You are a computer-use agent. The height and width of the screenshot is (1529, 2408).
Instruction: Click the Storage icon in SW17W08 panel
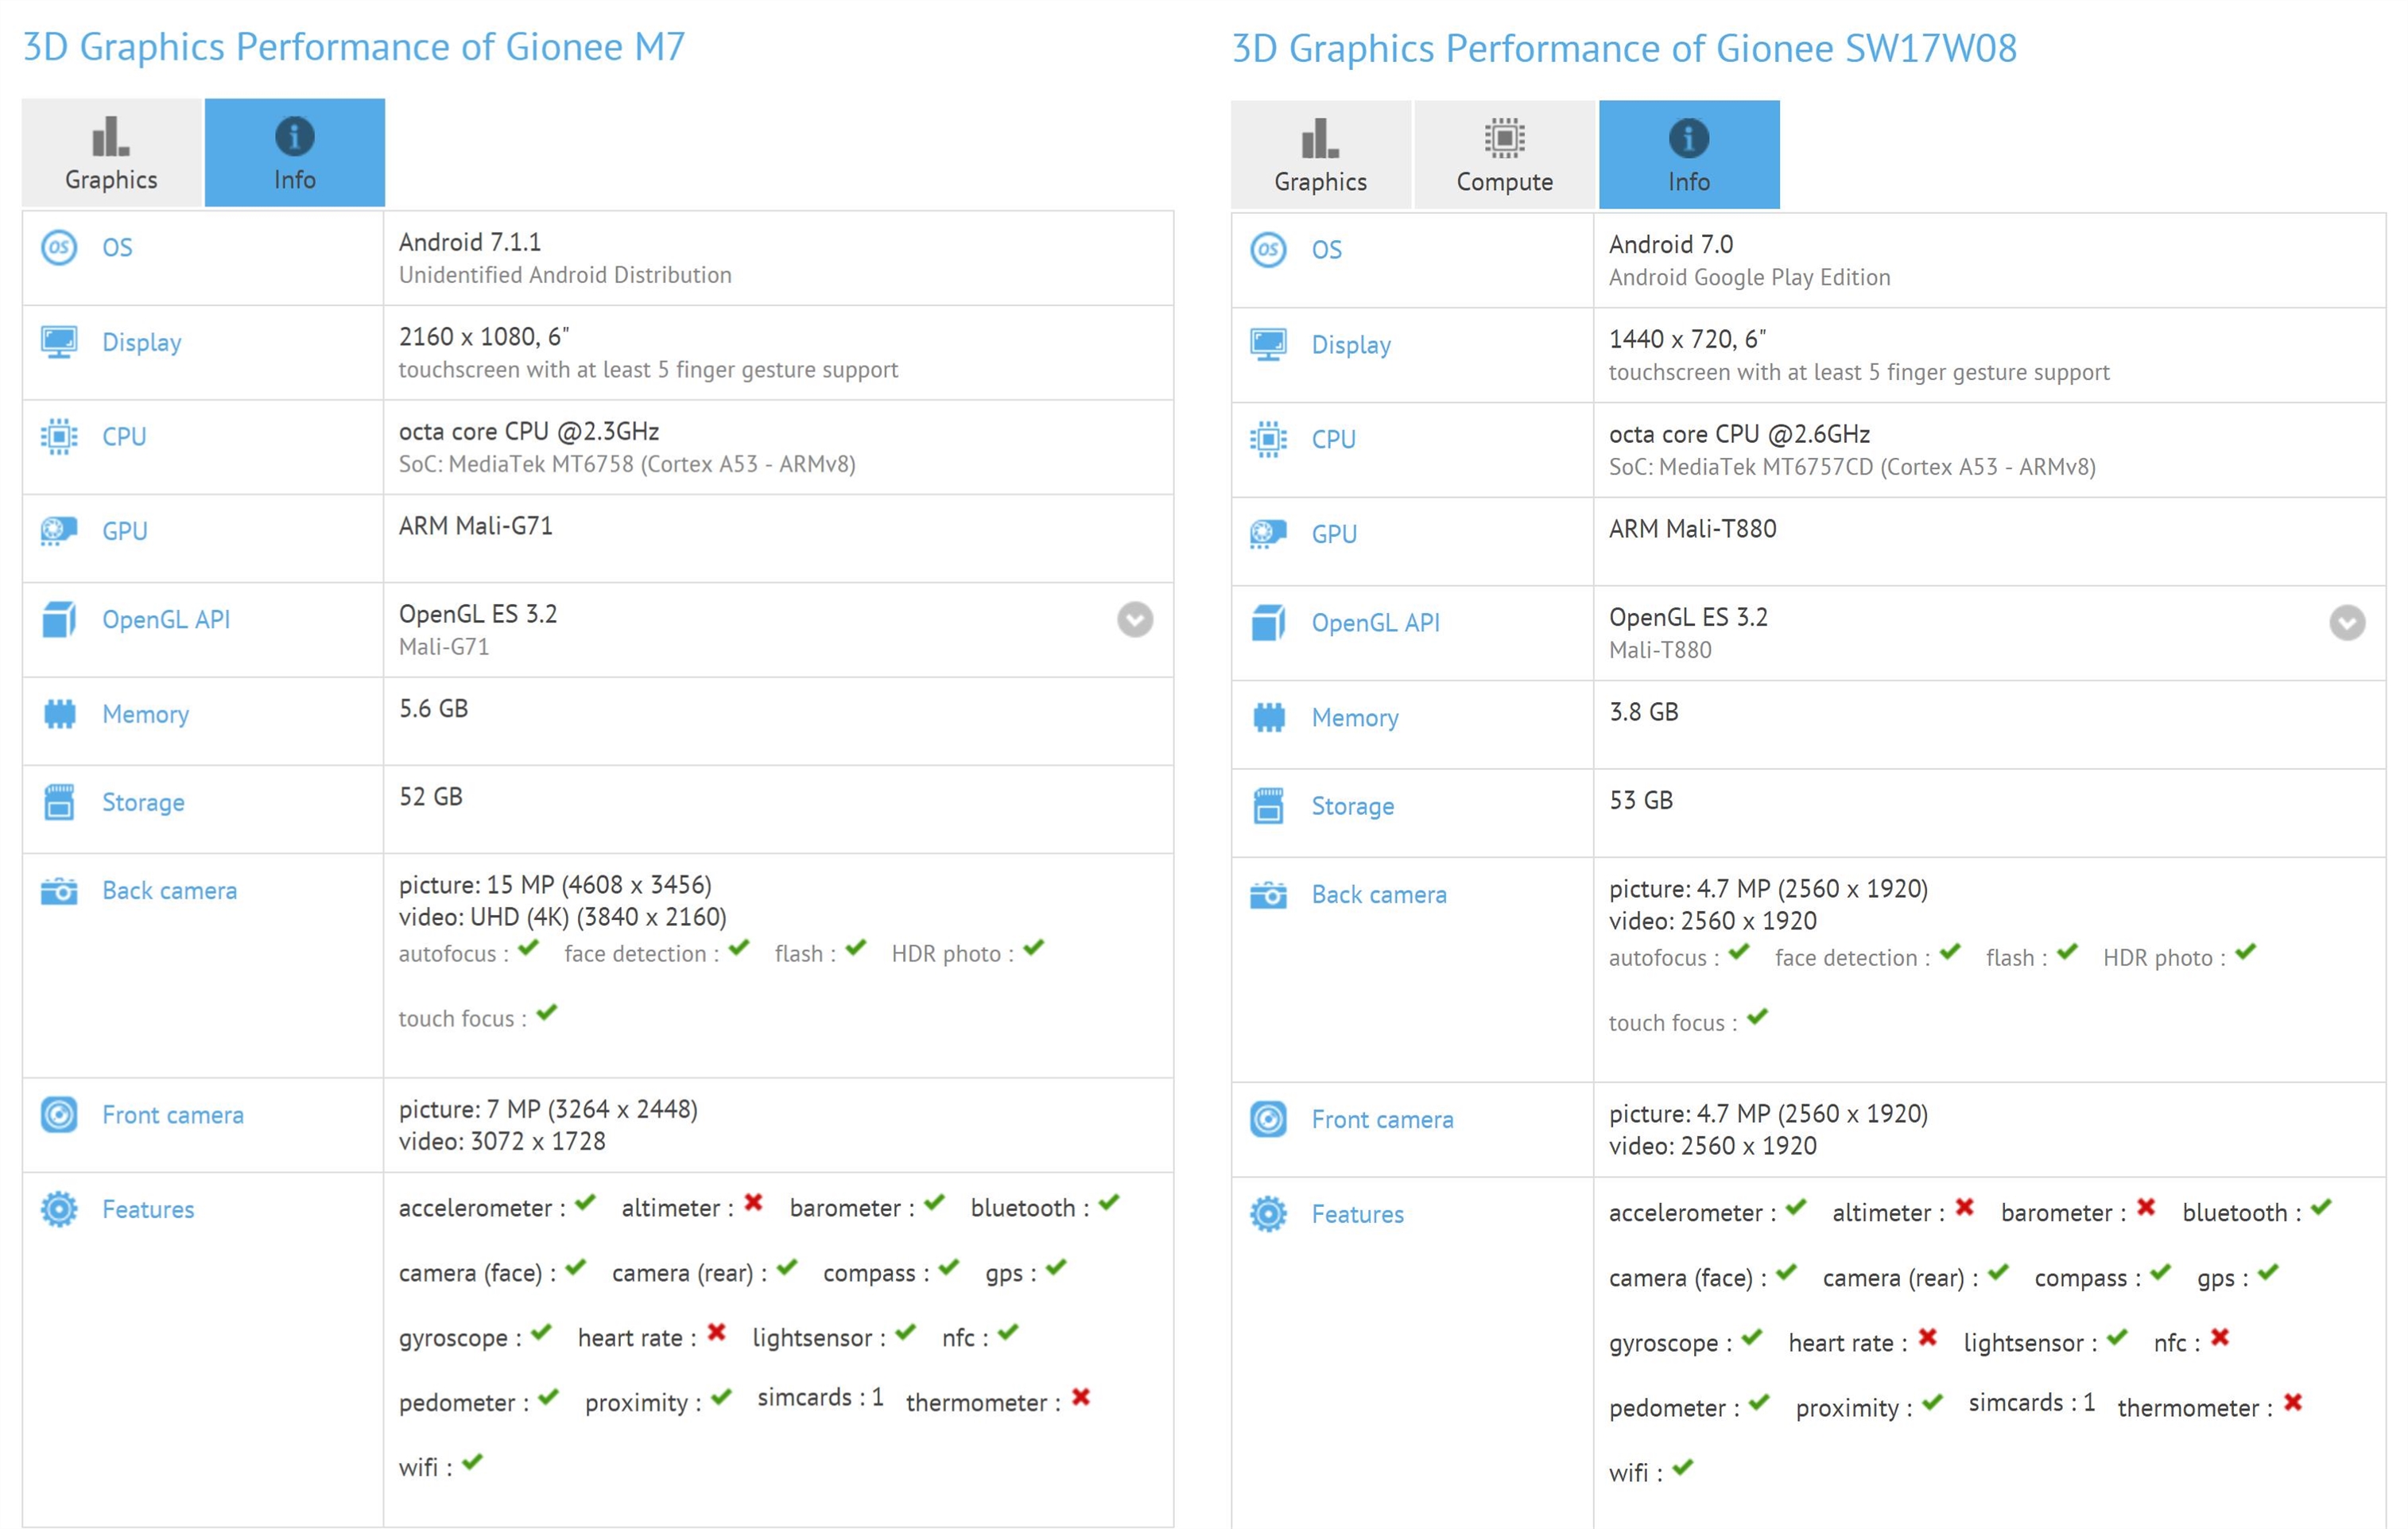(x=1269, y=806)
